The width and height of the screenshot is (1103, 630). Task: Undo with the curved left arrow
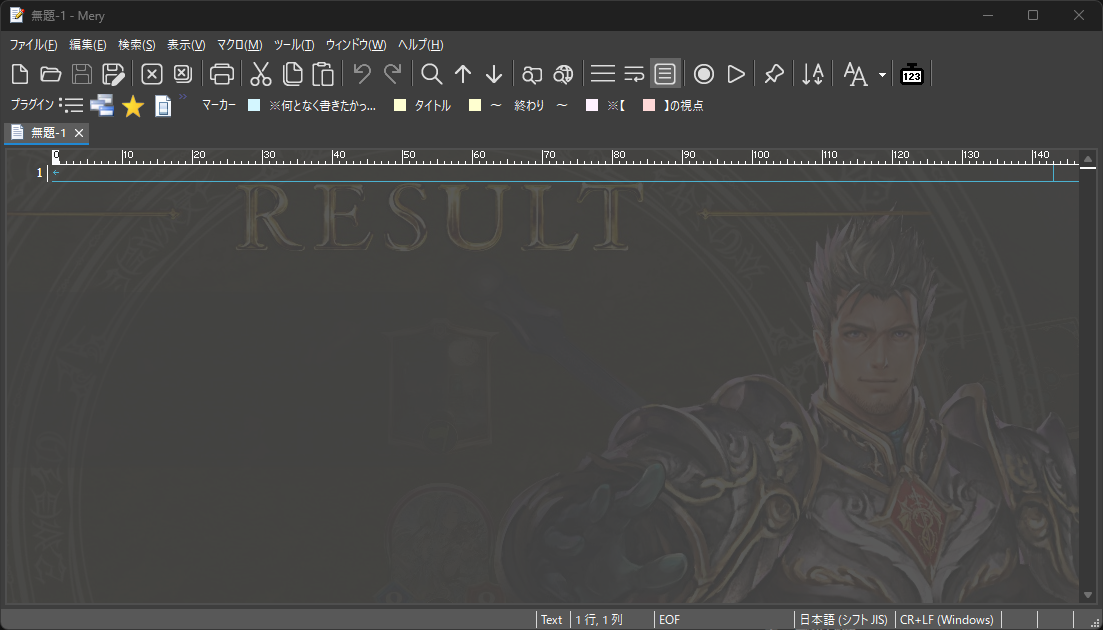click(x=362, y=73)
